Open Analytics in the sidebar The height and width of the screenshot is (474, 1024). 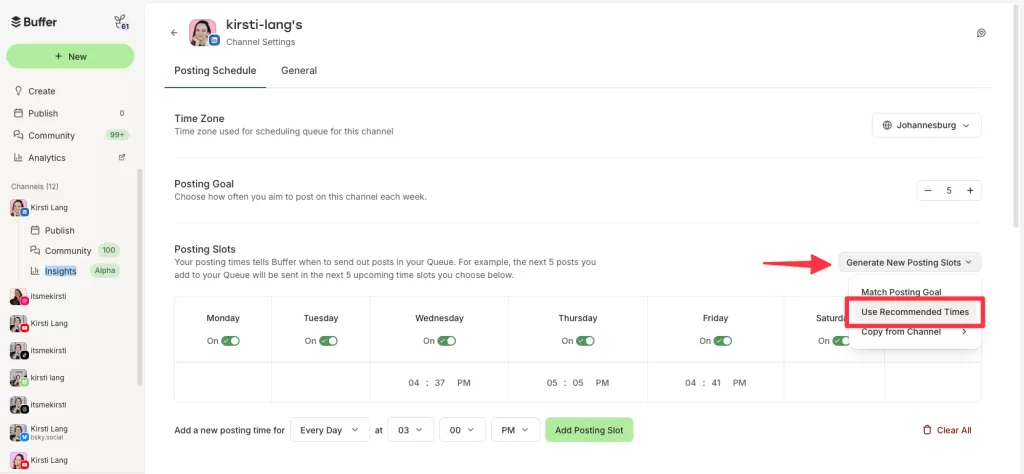point(46,157)
